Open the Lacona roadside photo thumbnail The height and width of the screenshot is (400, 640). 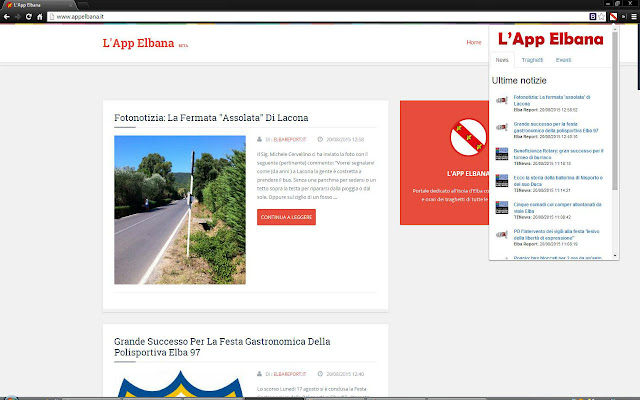180,210
